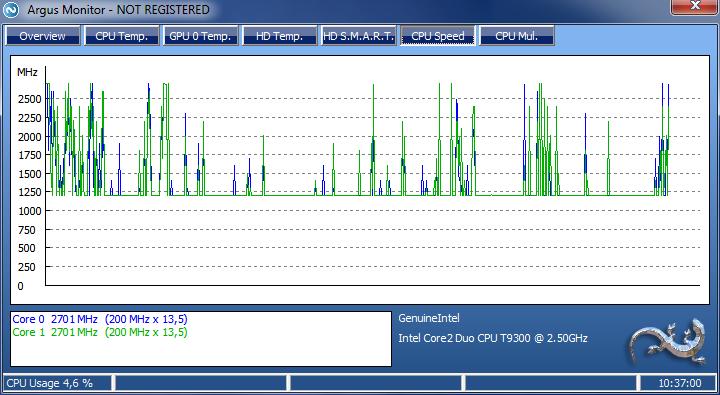This screenshot has width=720, height=395.
Task: Select the CPU Speed tab
Action: point(438,36)
